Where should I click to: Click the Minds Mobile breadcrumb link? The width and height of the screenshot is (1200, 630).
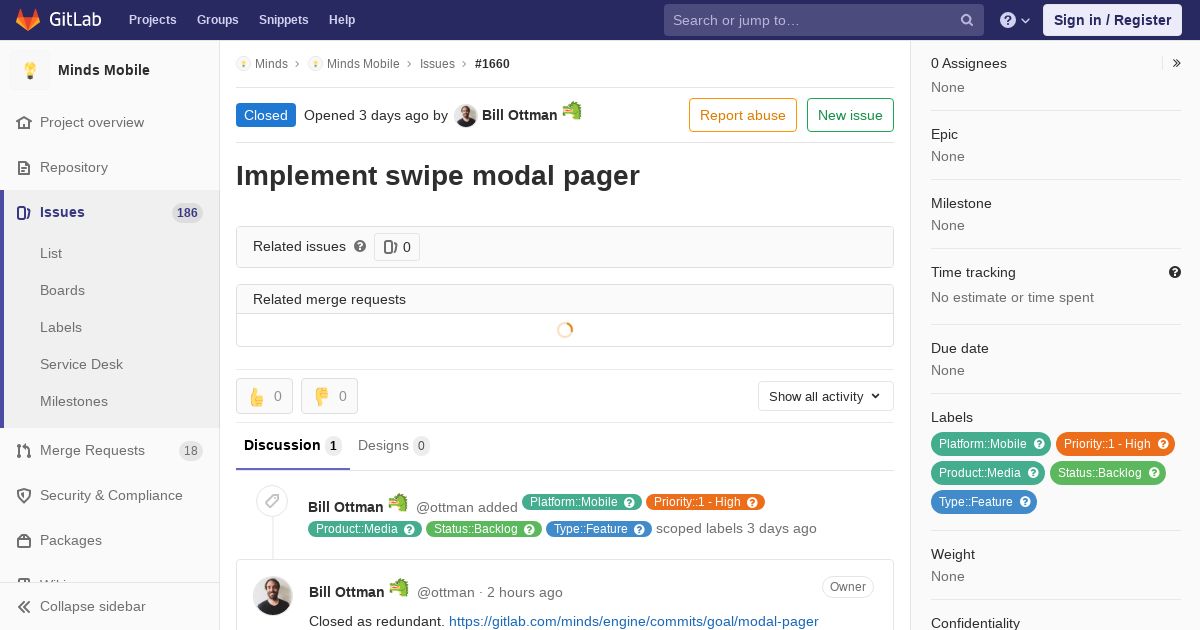363,64
